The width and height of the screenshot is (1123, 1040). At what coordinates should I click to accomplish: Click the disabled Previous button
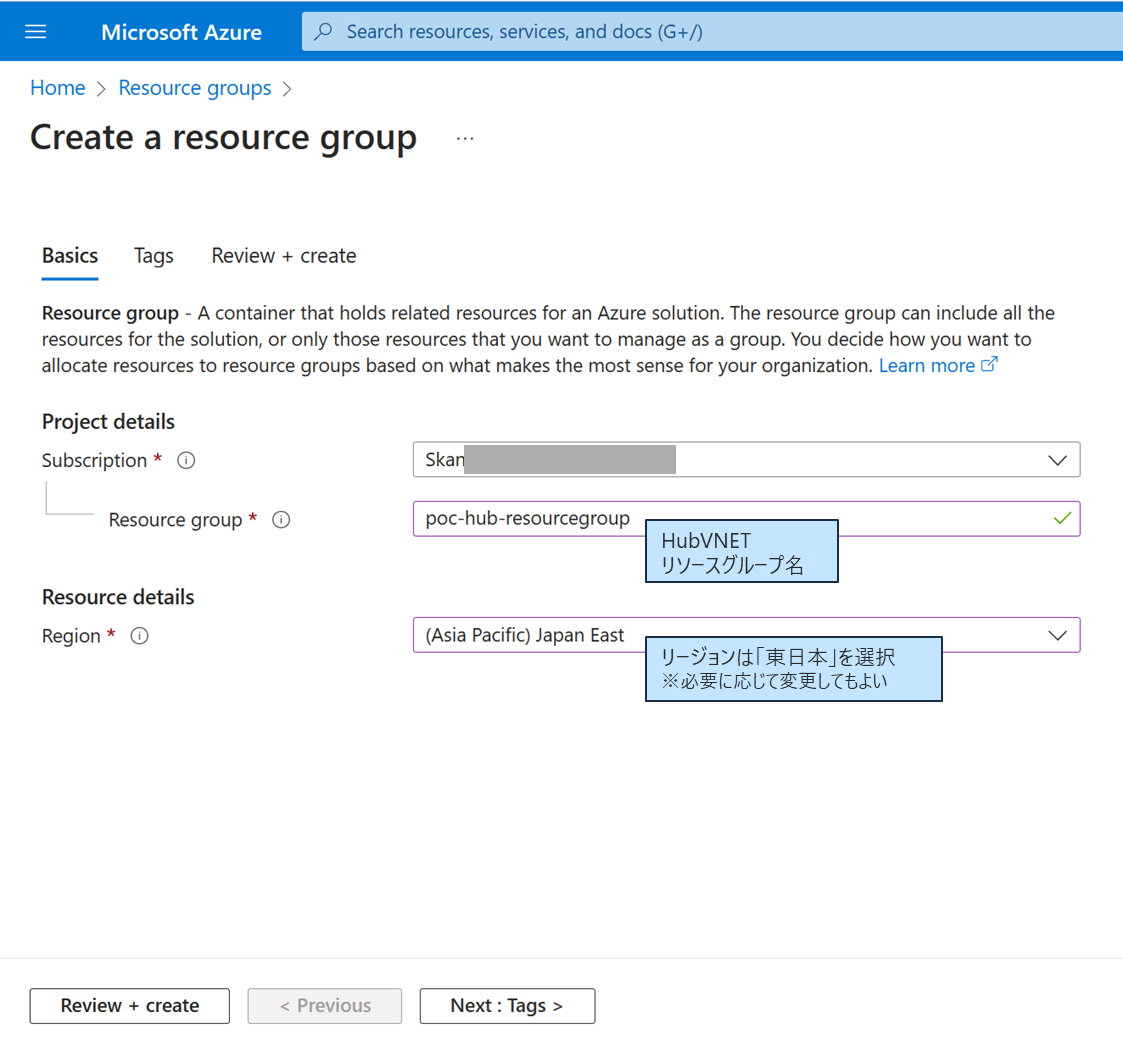point(325,1006)
